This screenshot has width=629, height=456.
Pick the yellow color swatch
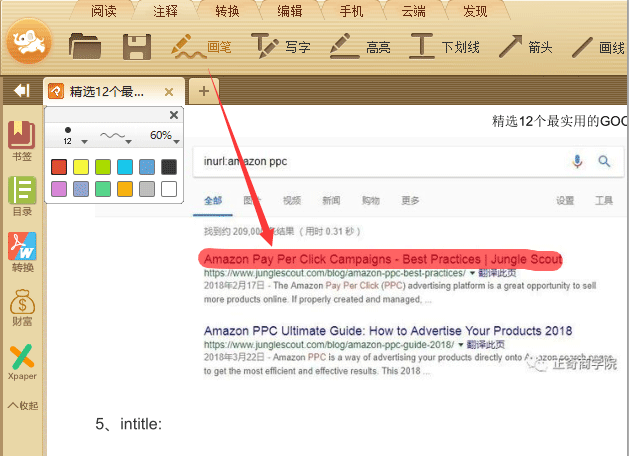coord(81,167)
